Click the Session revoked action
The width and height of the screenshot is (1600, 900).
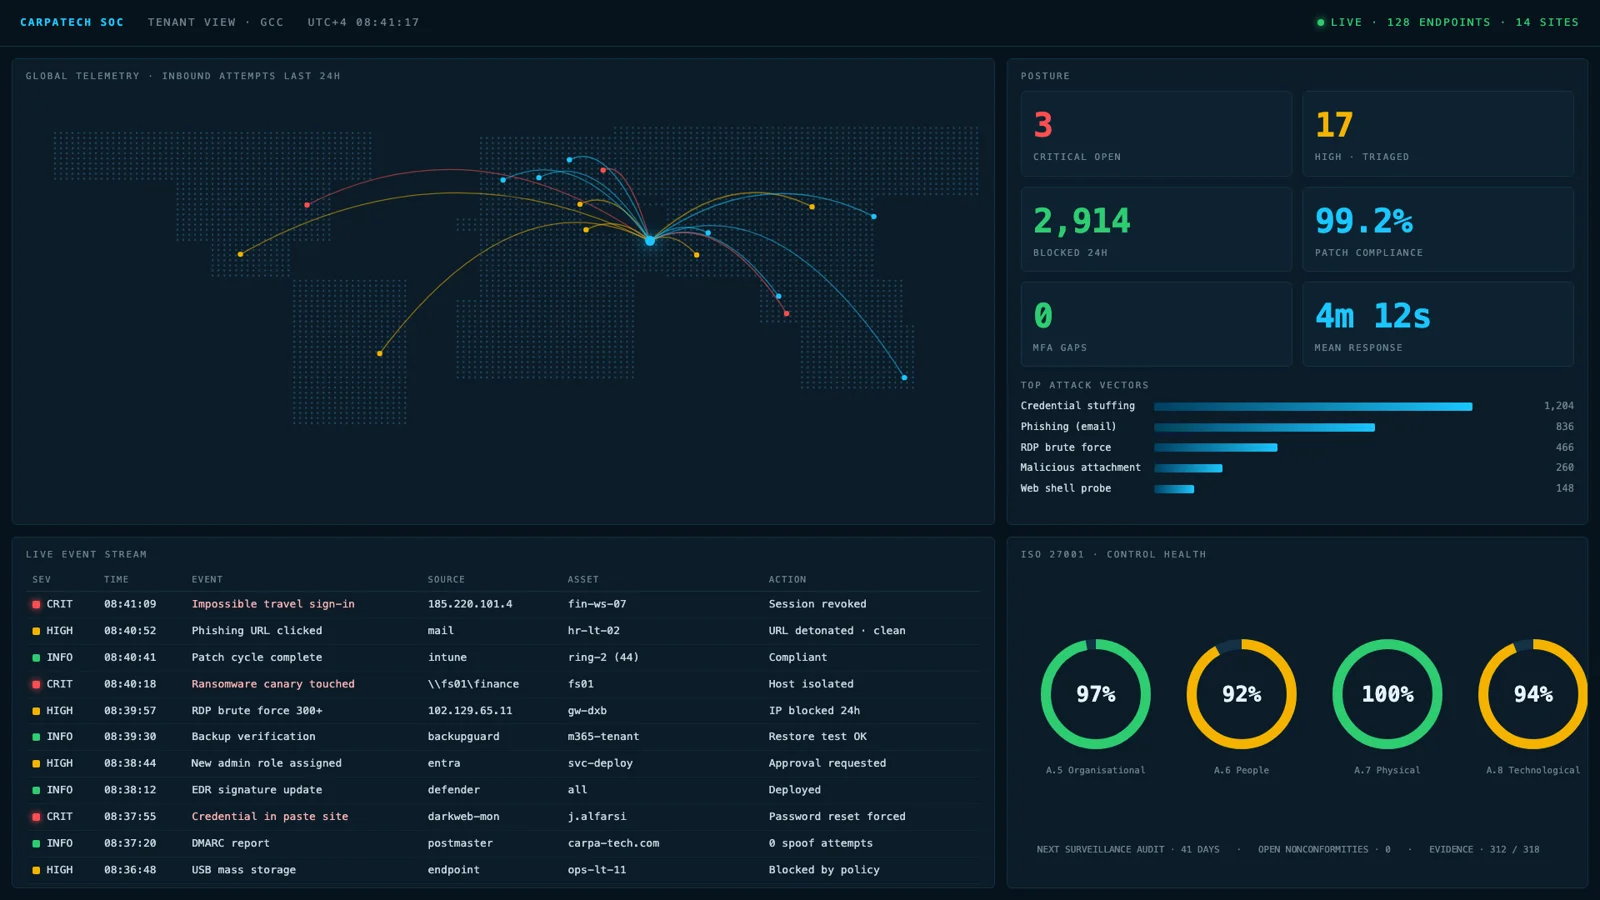[x=817, y=604]
